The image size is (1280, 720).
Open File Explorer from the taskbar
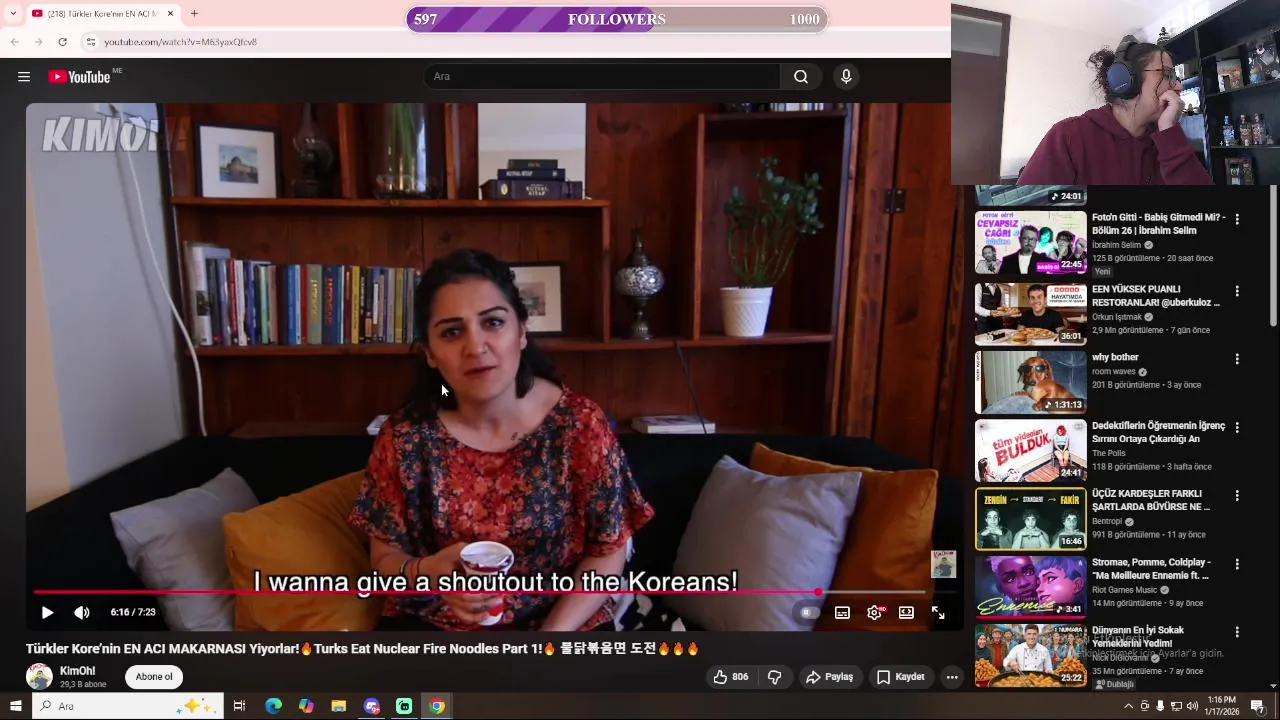(339, 706)
